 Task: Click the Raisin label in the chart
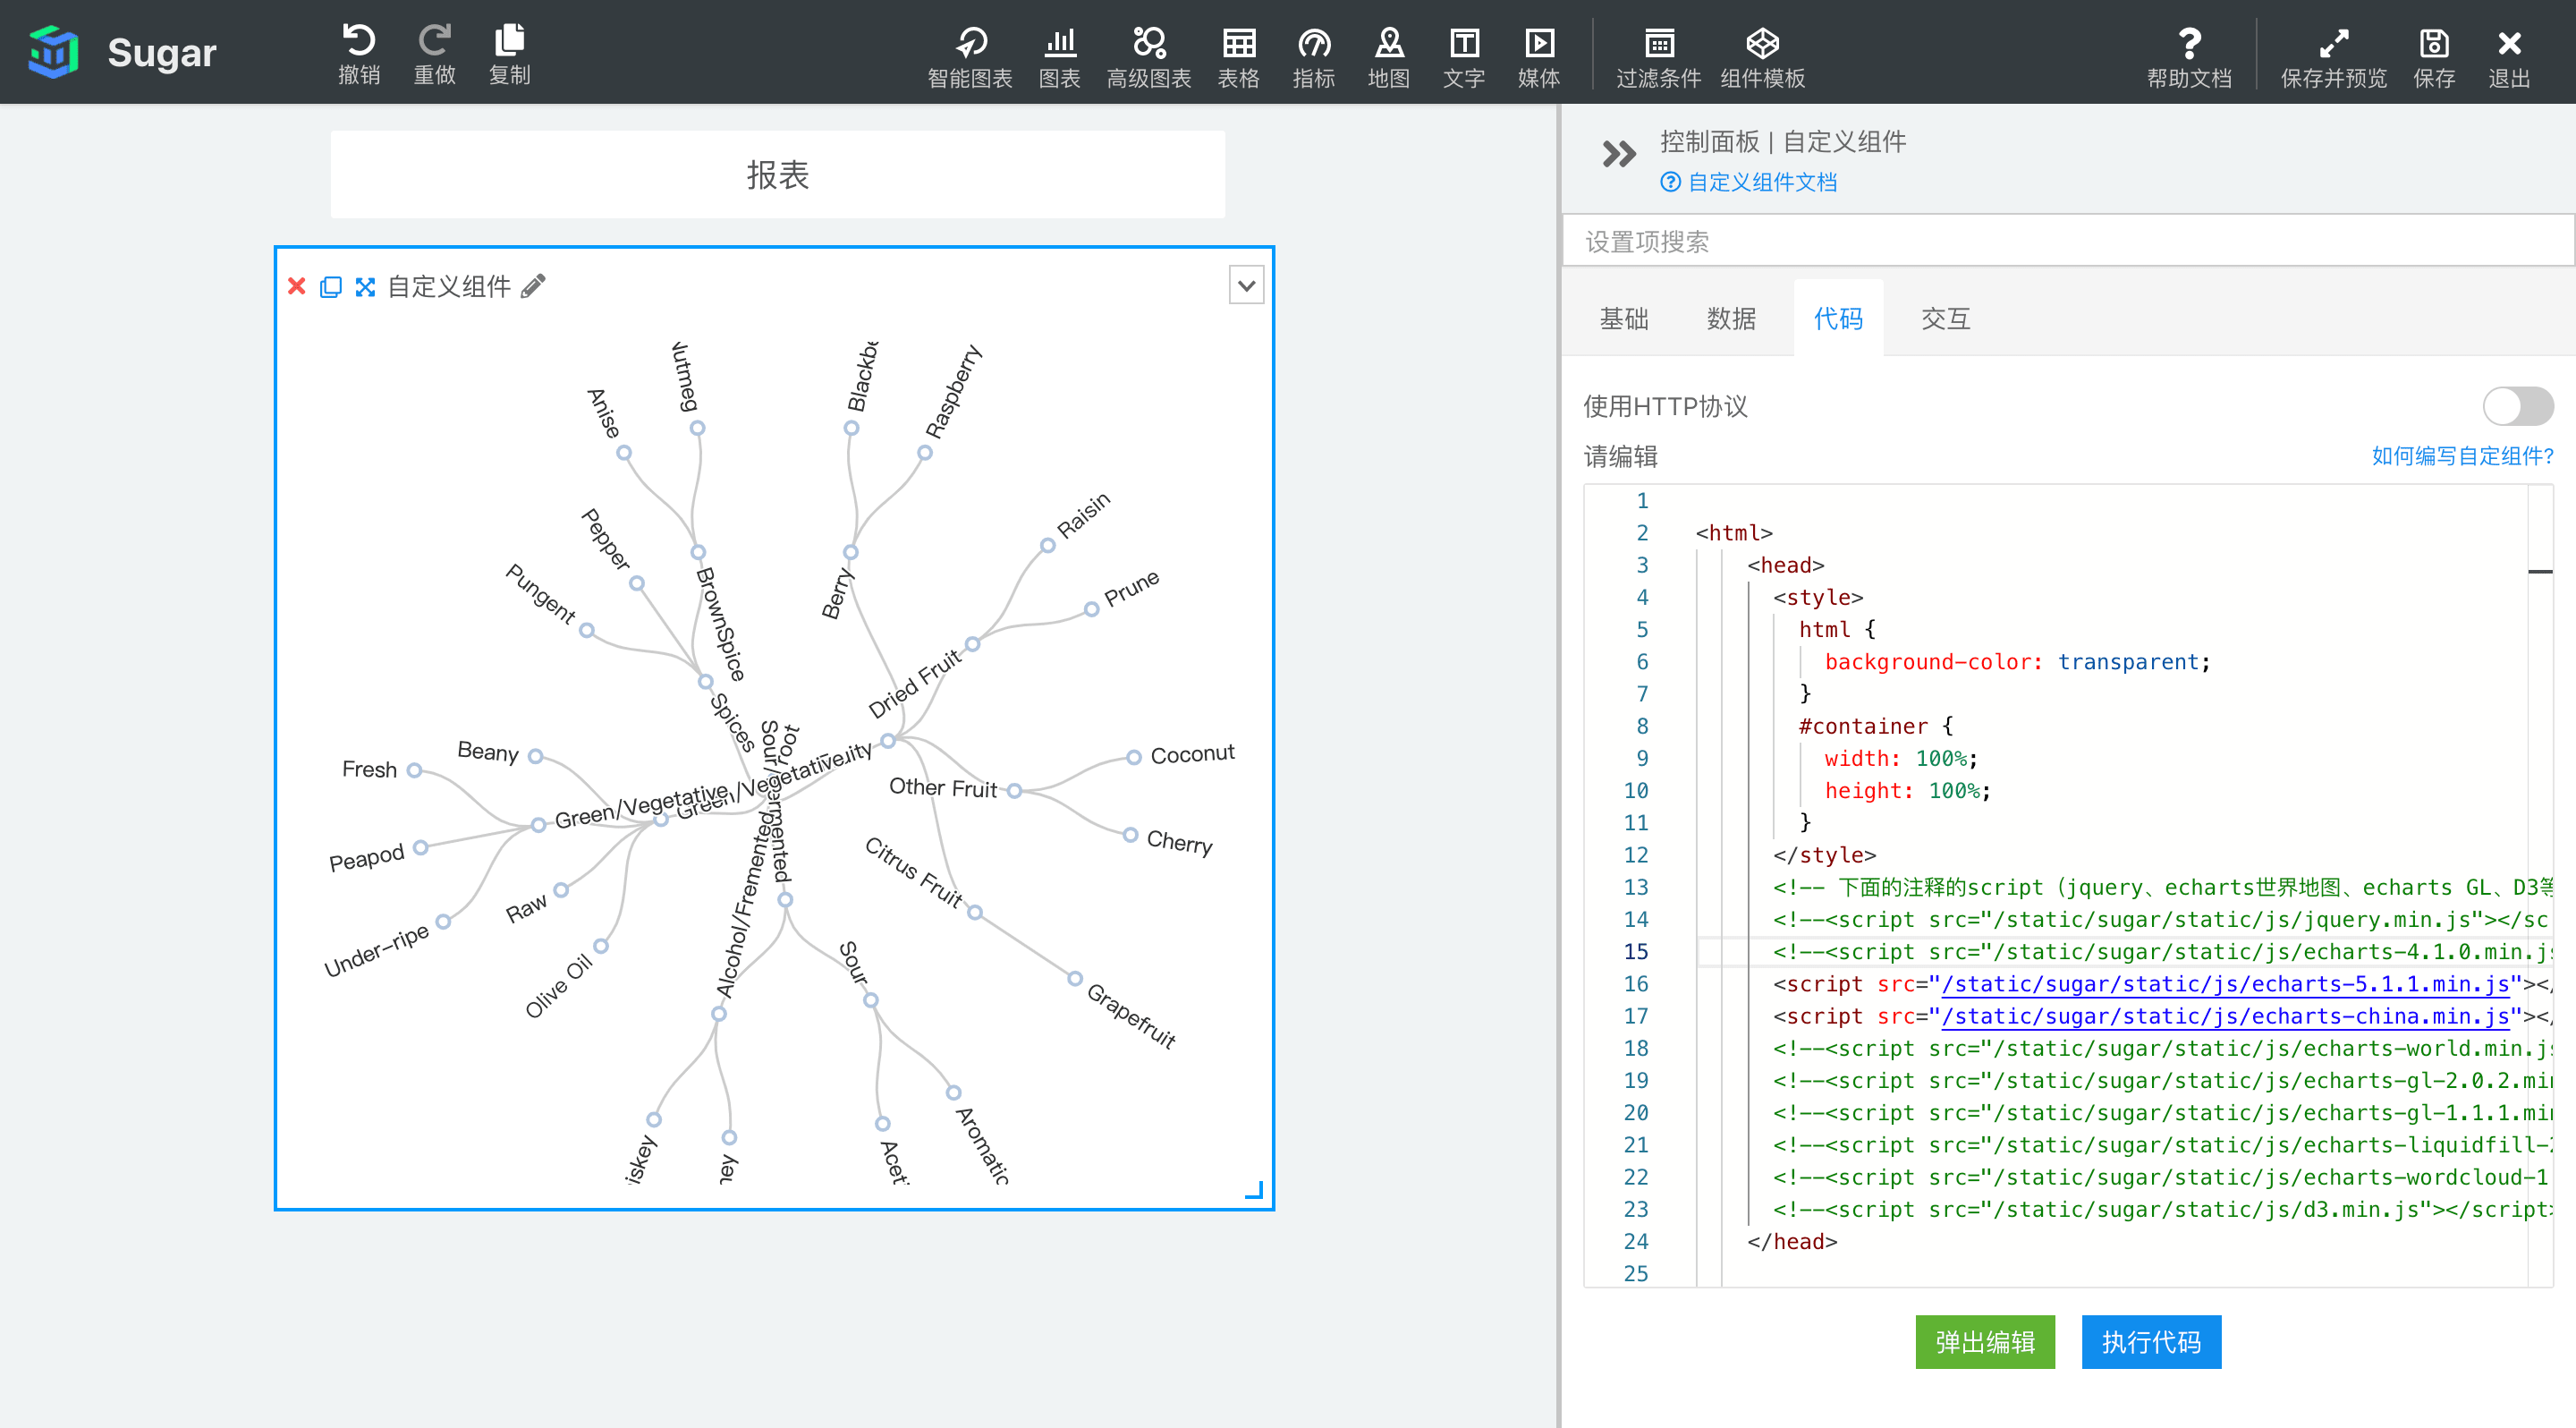(x=1083, y=515)
